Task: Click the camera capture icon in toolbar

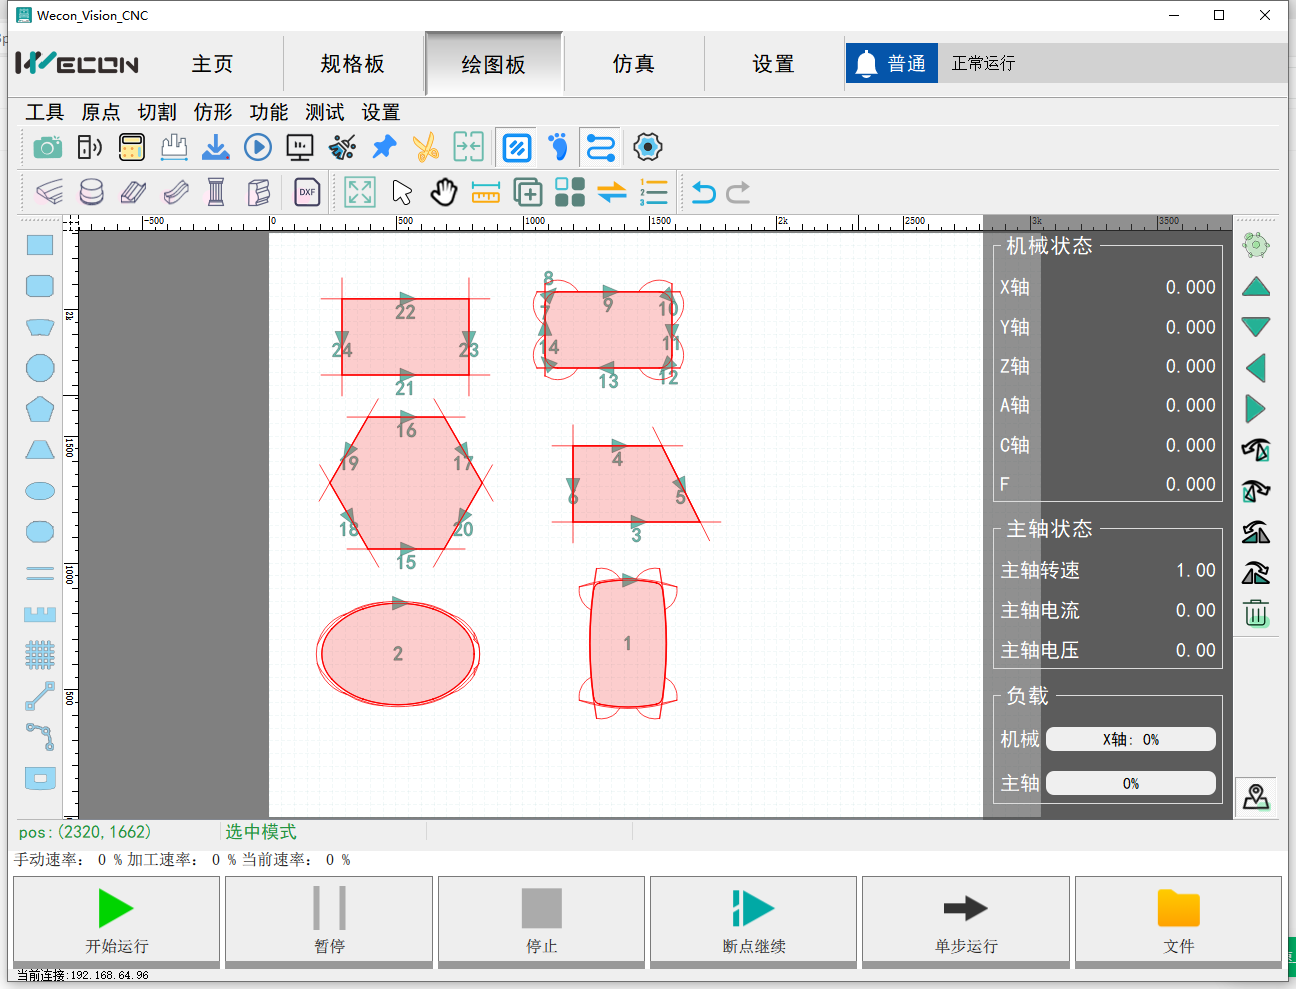Action: coord(47,148)
